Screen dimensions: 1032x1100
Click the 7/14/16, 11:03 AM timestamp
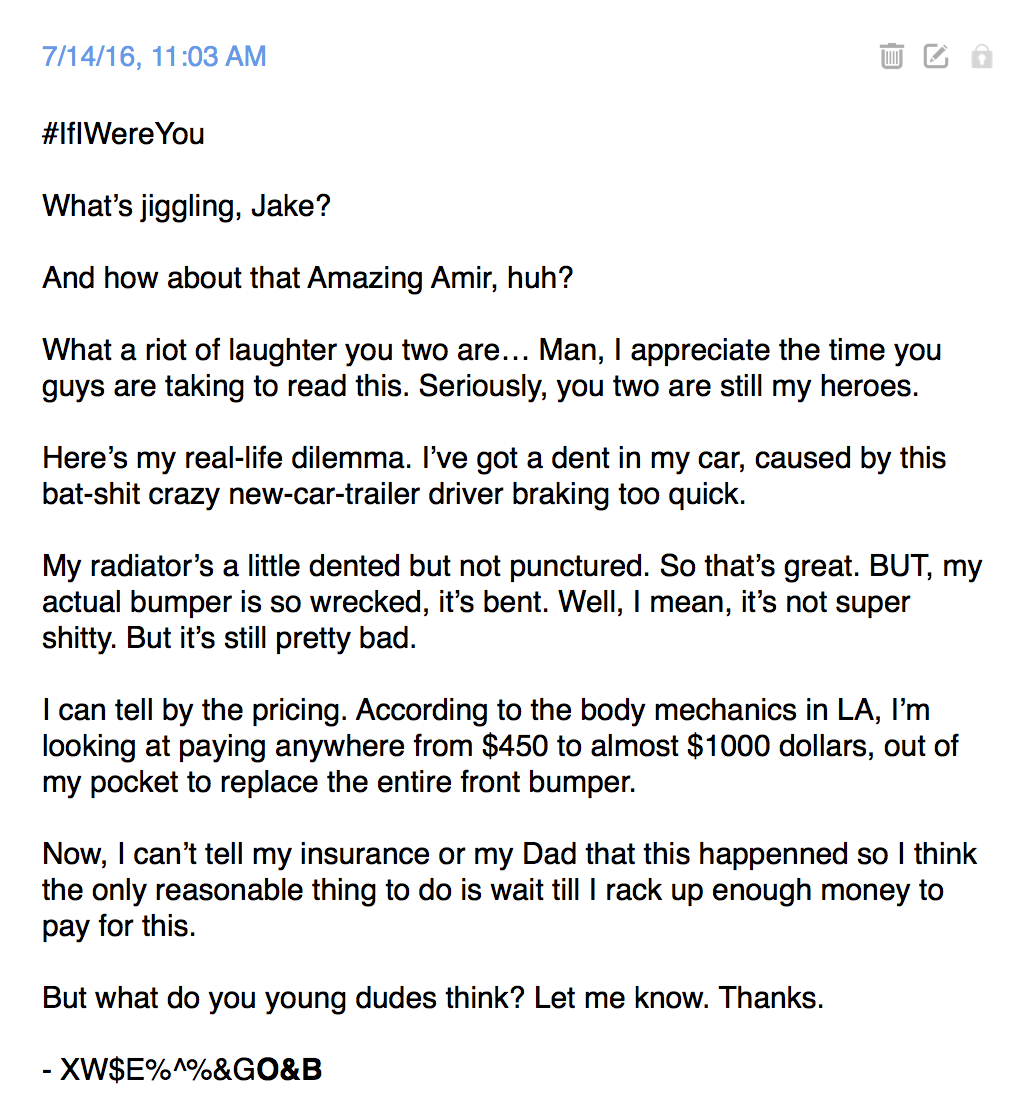pos(154,56)
